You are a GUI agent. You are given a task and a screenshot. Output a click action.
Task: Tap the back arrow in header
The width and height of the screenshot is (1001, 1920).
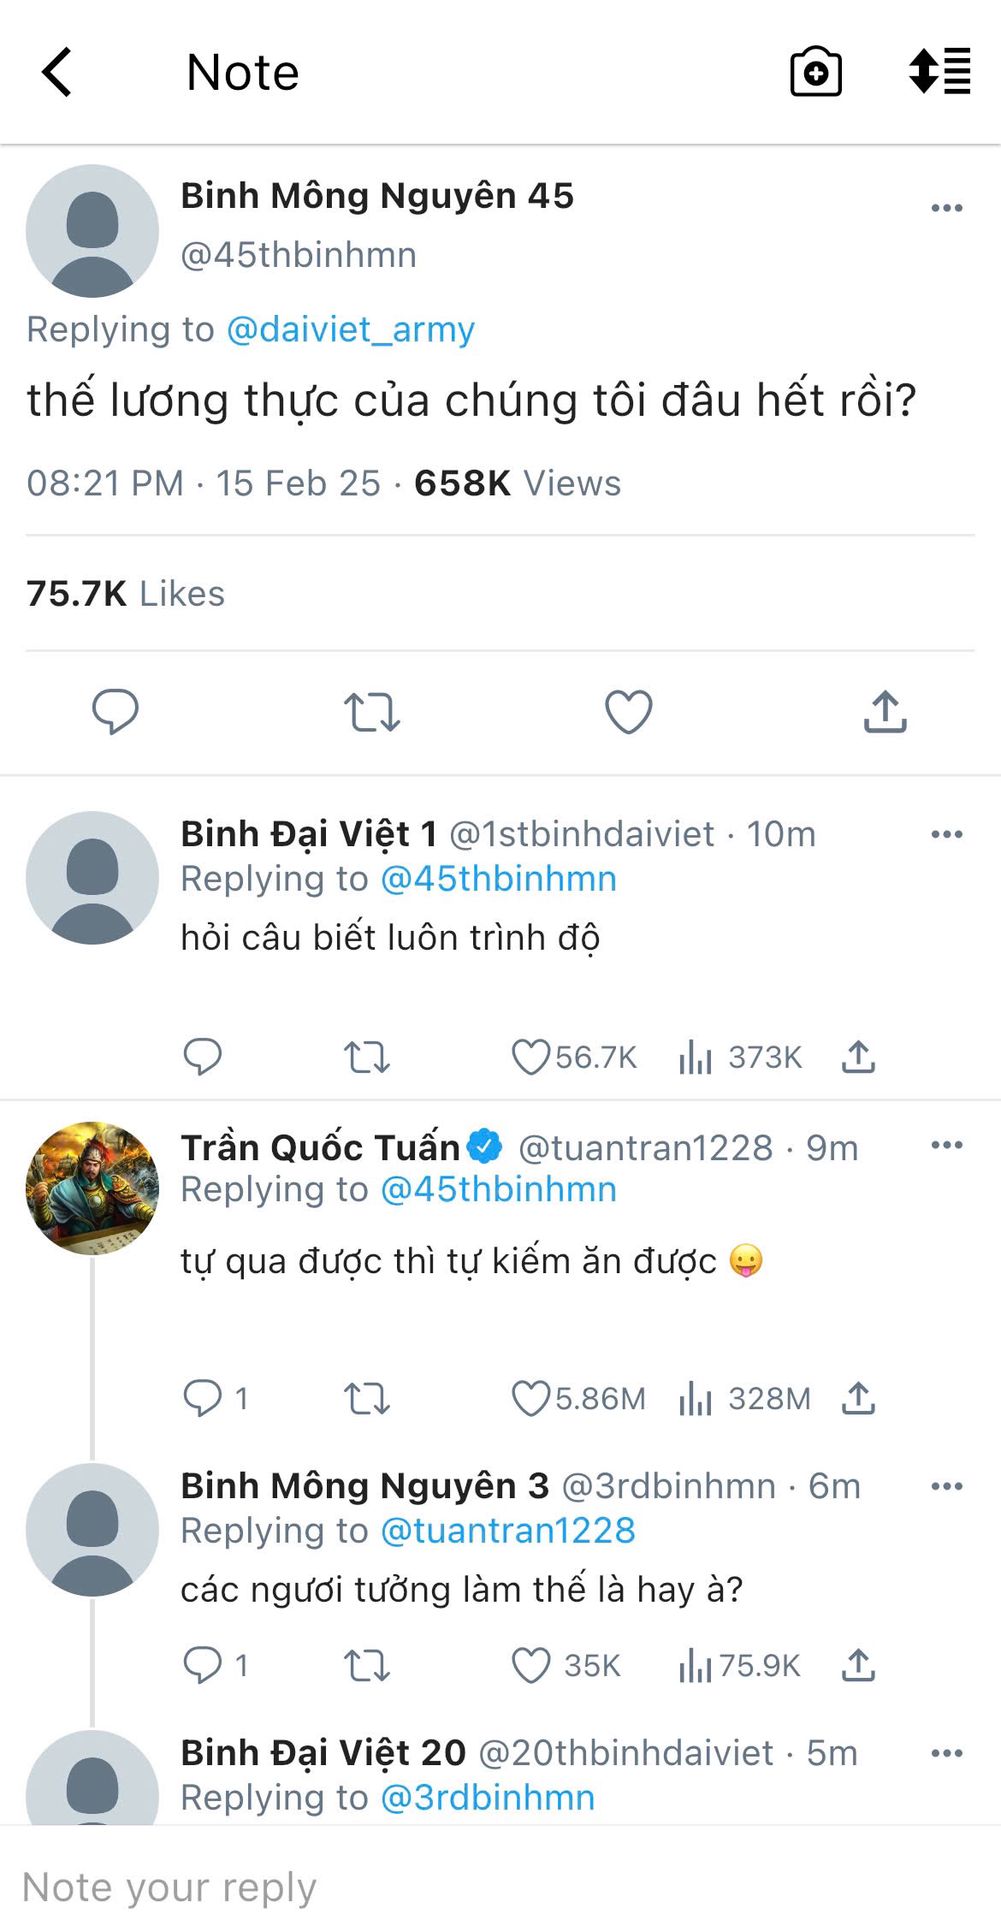pos(57,72)
